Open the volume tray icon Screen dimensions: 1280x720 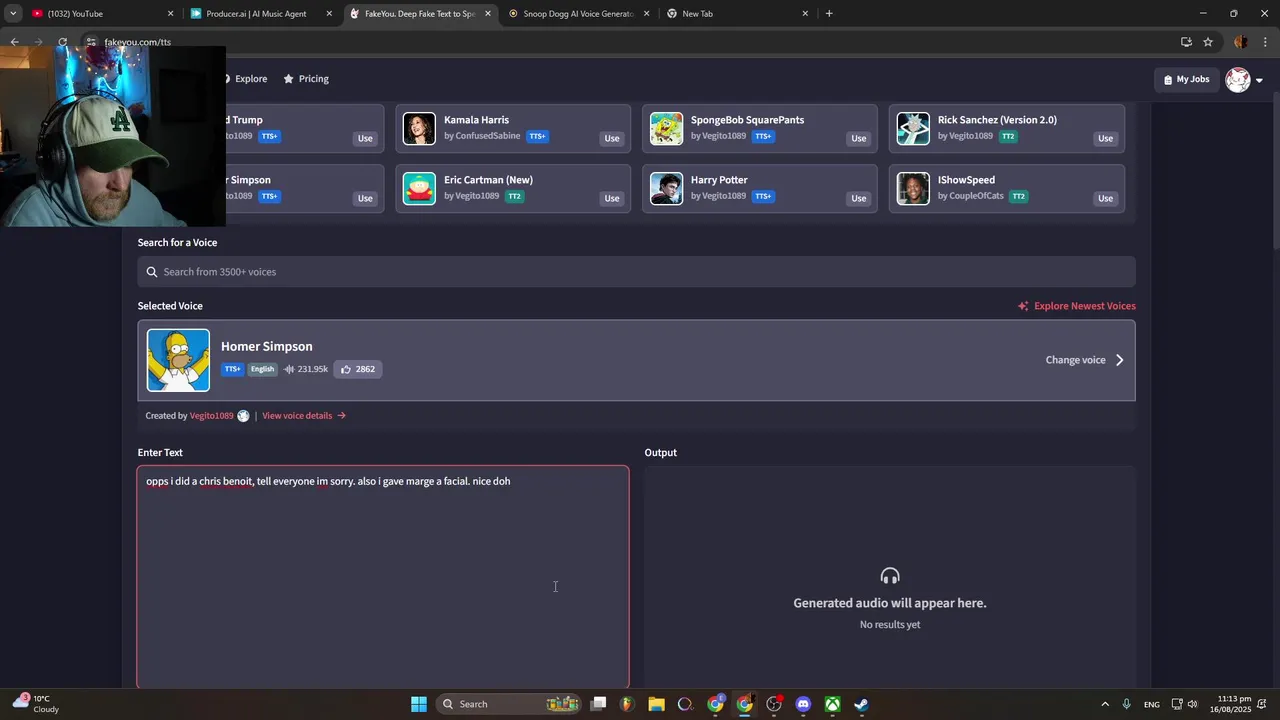coord(1193,704)
